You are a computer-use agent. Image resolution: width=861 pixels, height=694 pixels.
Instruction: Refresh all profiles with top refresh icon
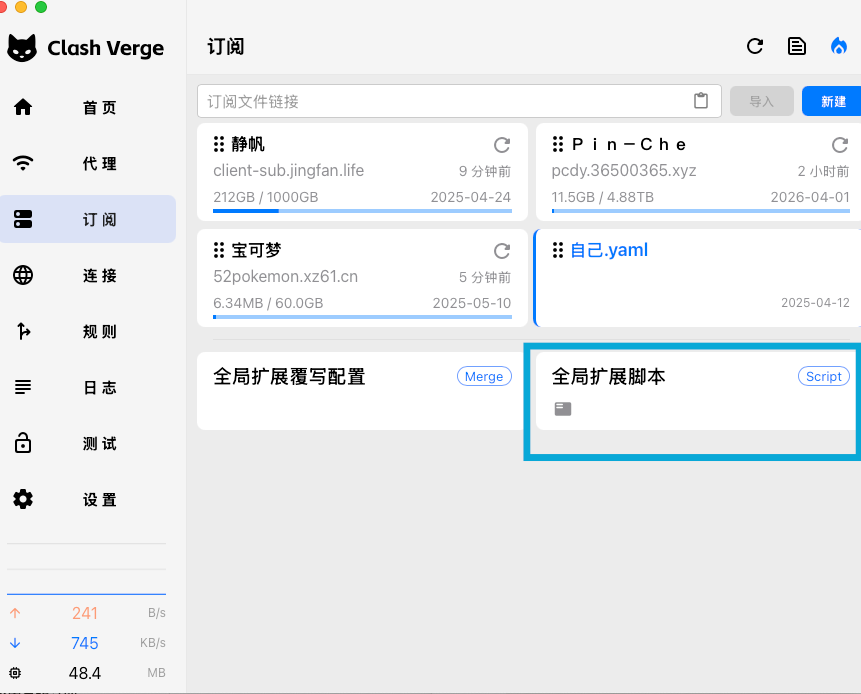(755, 46)
